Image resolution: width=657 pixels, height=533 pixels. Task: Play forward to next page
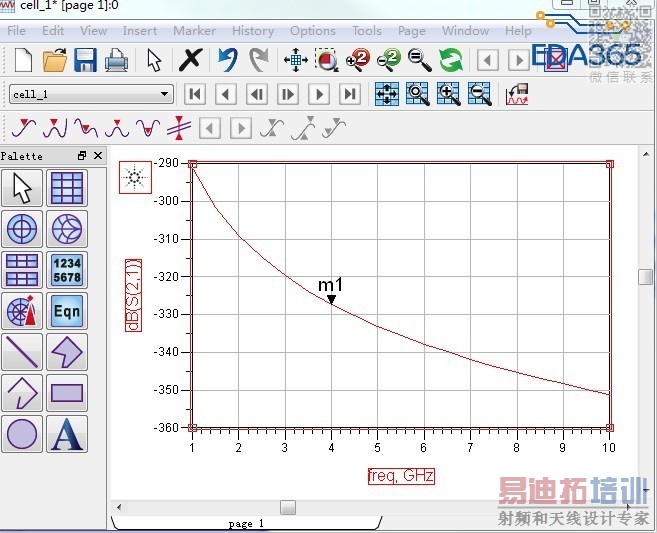[x=319, y=94]
